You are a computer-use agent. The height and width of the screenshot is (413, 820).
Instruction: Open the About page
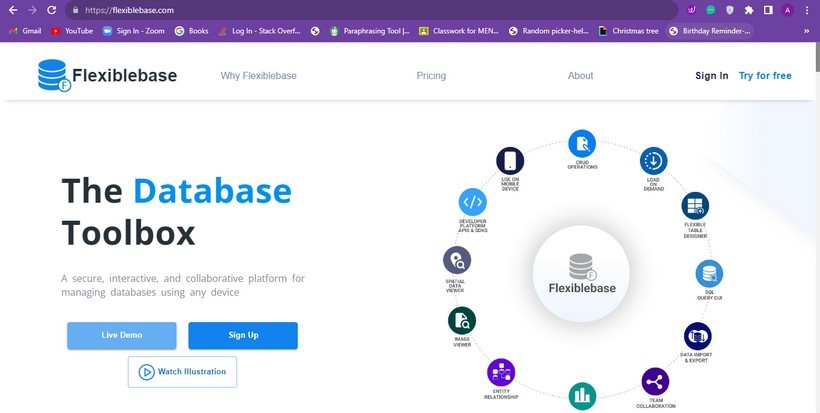coord(580,76)
